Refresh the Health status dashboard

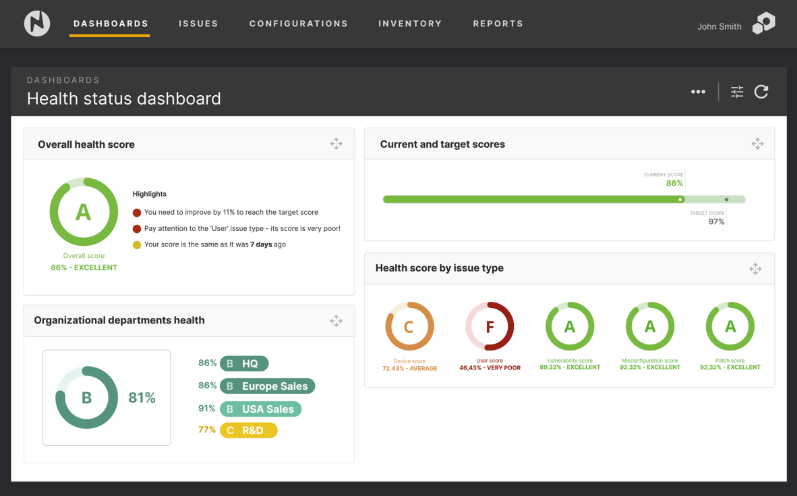pos(761,92)
